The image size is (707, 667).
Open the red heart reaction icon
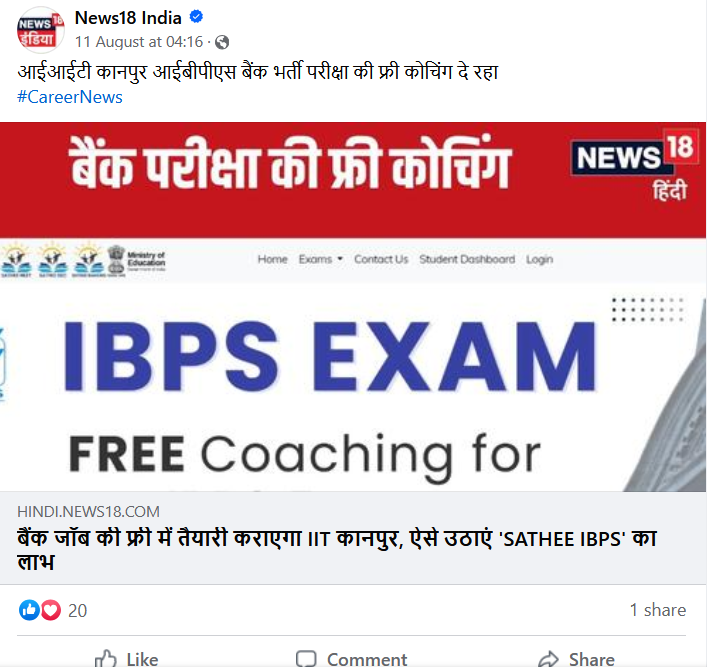(x=51, y=610)
